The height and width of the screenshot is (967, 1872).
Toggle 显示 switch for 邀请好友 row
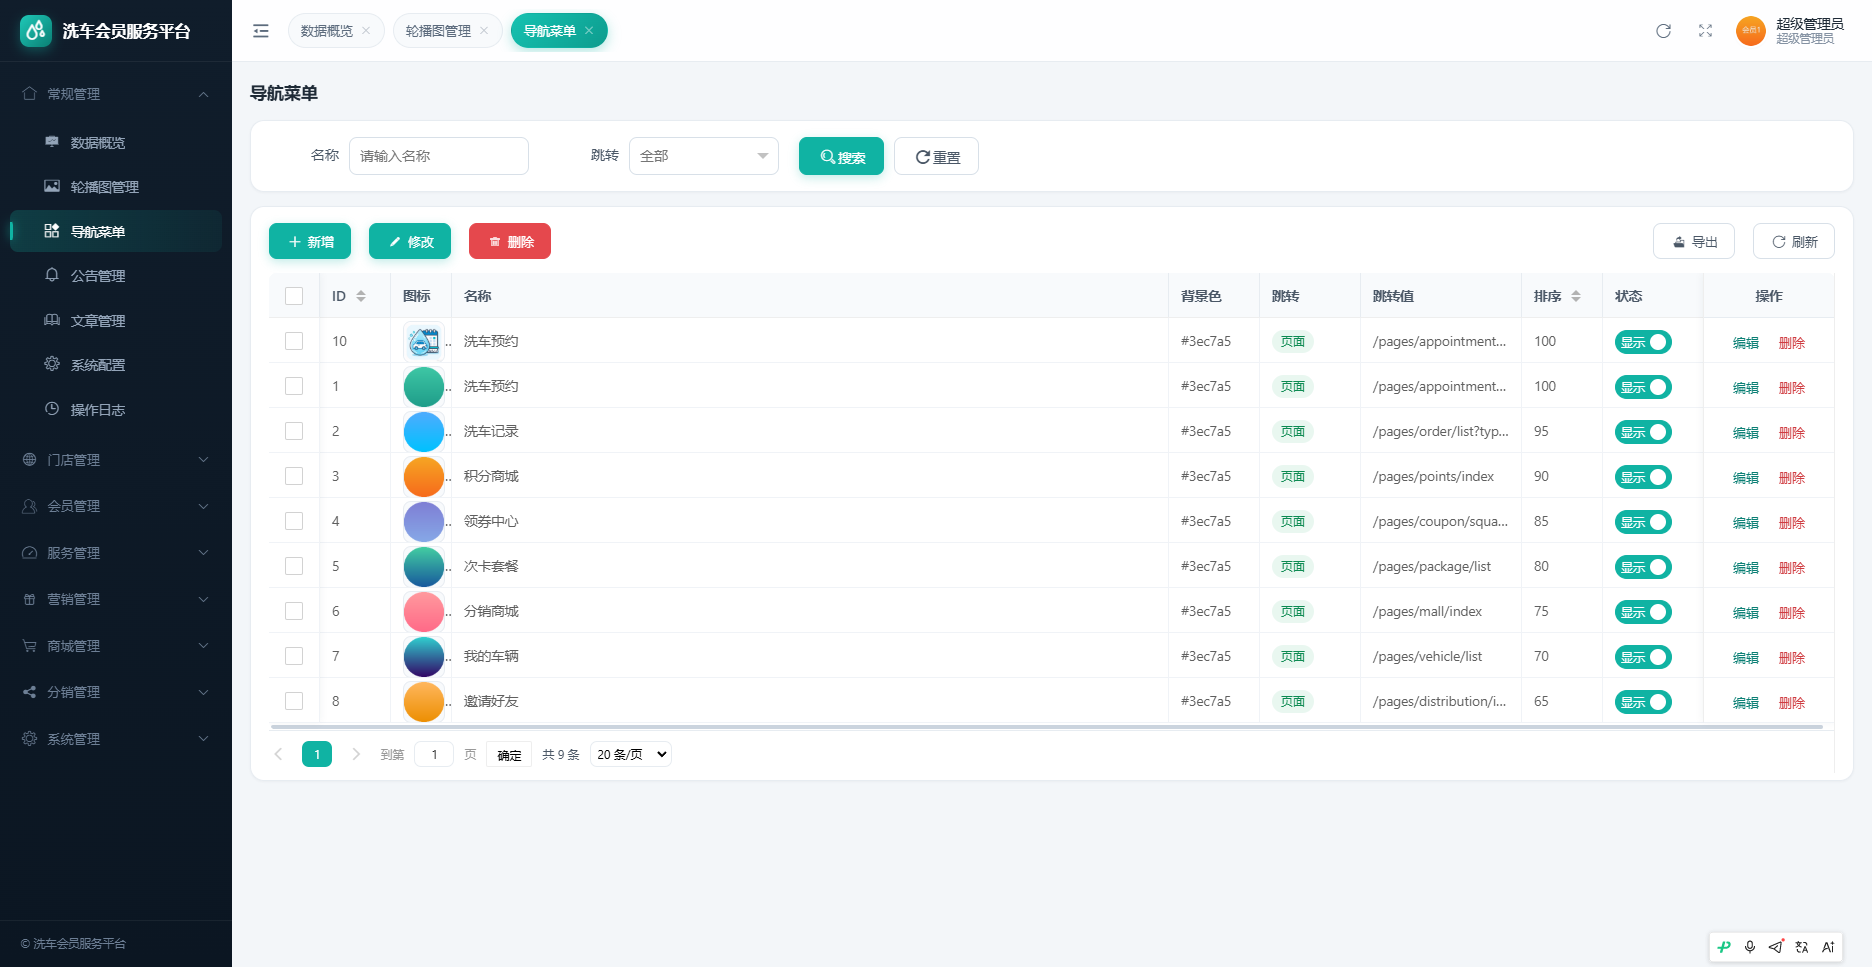(1643, 702)
